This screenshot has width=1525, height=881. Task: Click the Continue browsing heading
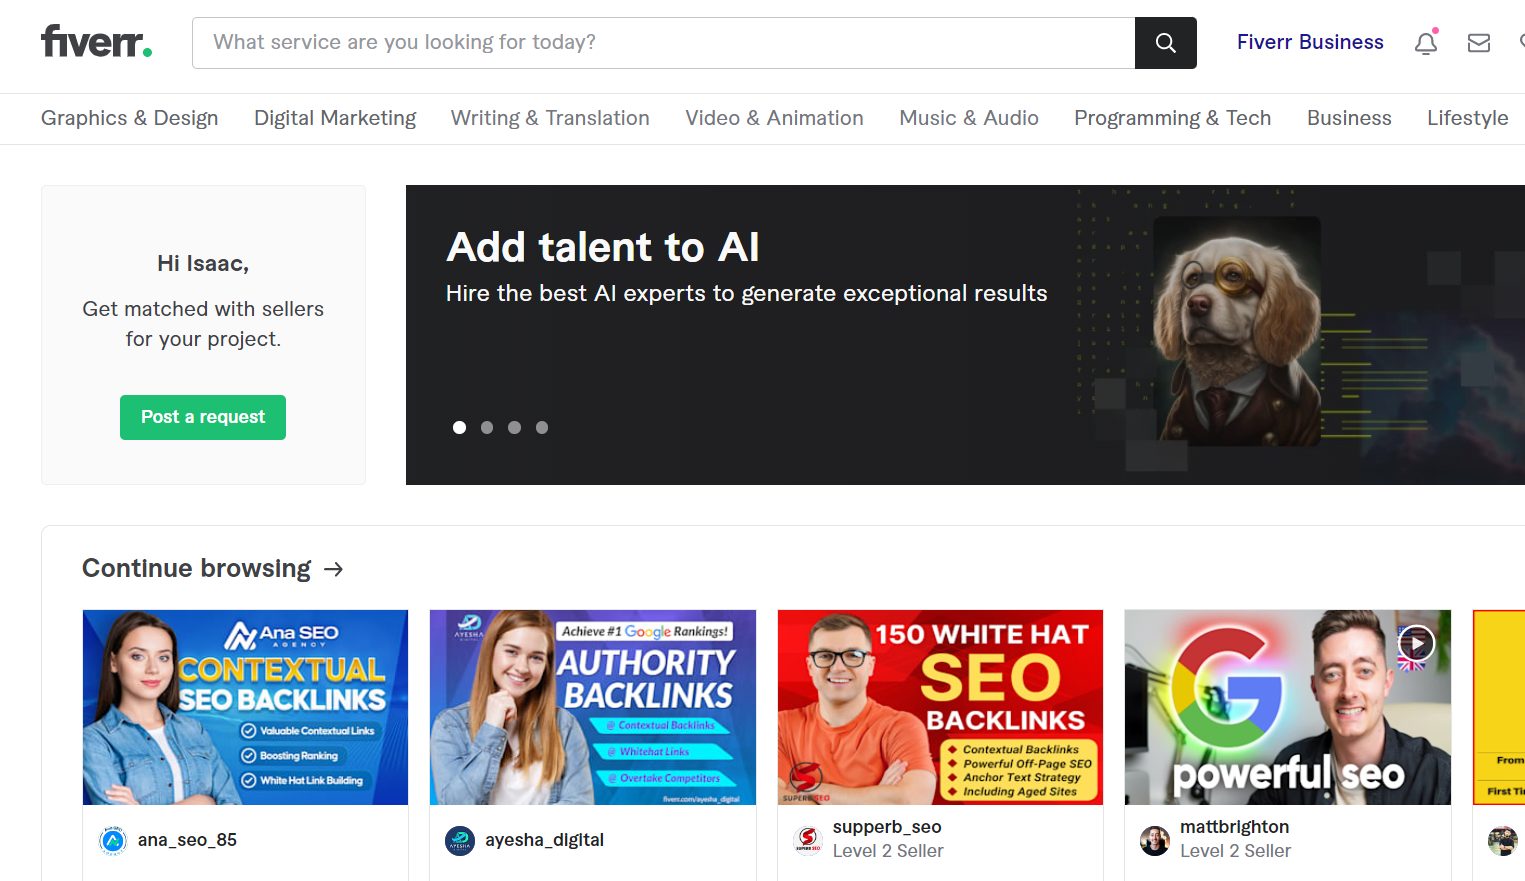point(197,568)
